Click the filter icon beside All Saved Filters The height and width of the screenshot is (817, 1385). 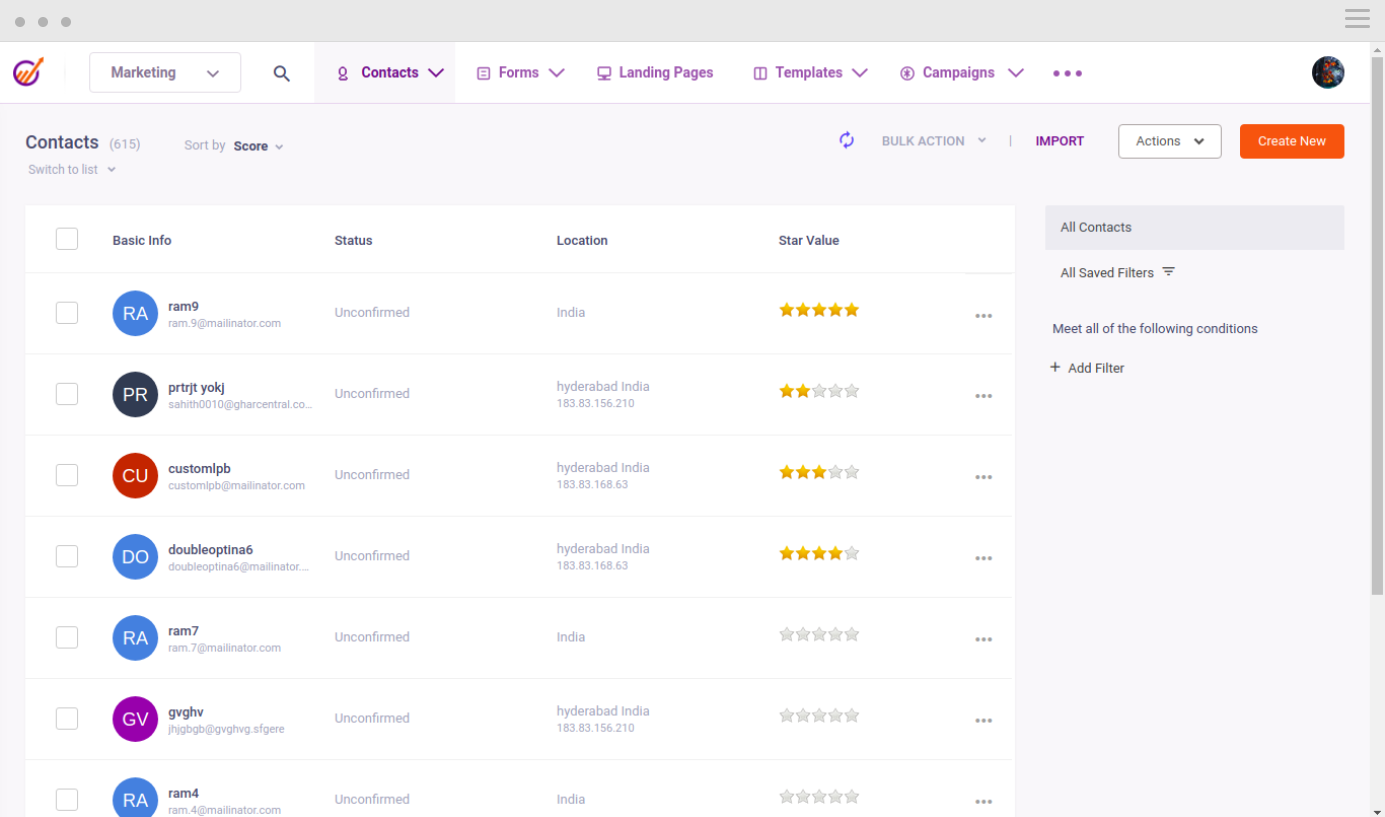(1168, 272)
